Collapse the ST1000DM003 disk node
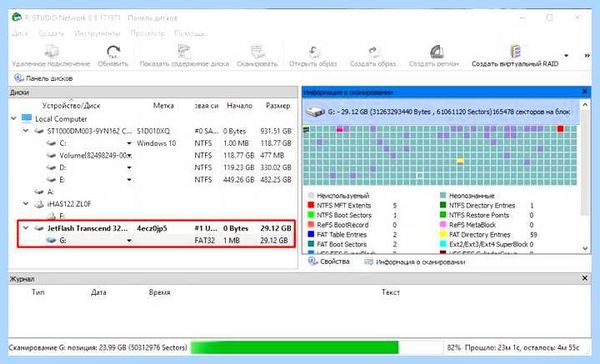The height and width of the screenshot is (364, 600). [x=26, y=131]
